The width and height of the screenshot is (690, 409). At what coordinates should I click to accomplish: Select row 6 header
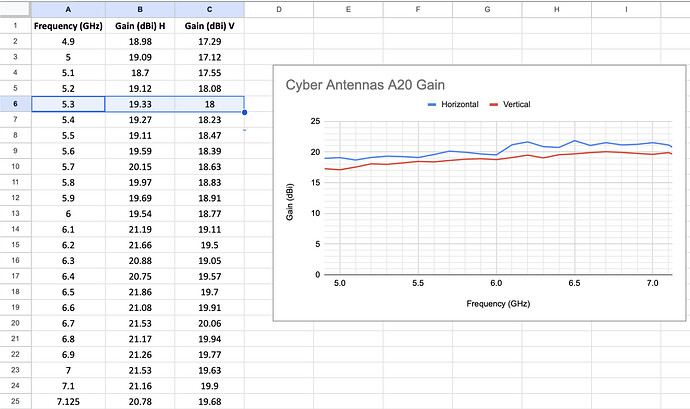[x=15, y=104]
